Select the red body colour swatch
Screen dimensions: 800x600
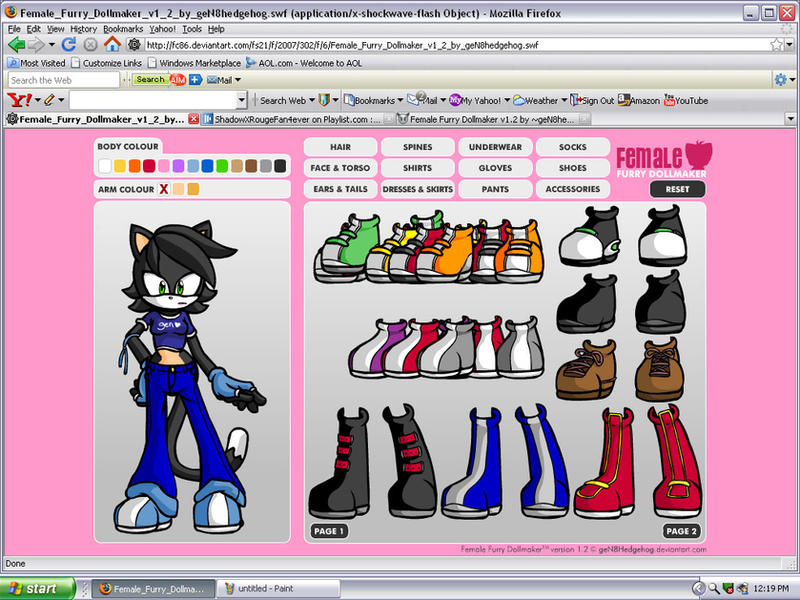tap(149, 166)
